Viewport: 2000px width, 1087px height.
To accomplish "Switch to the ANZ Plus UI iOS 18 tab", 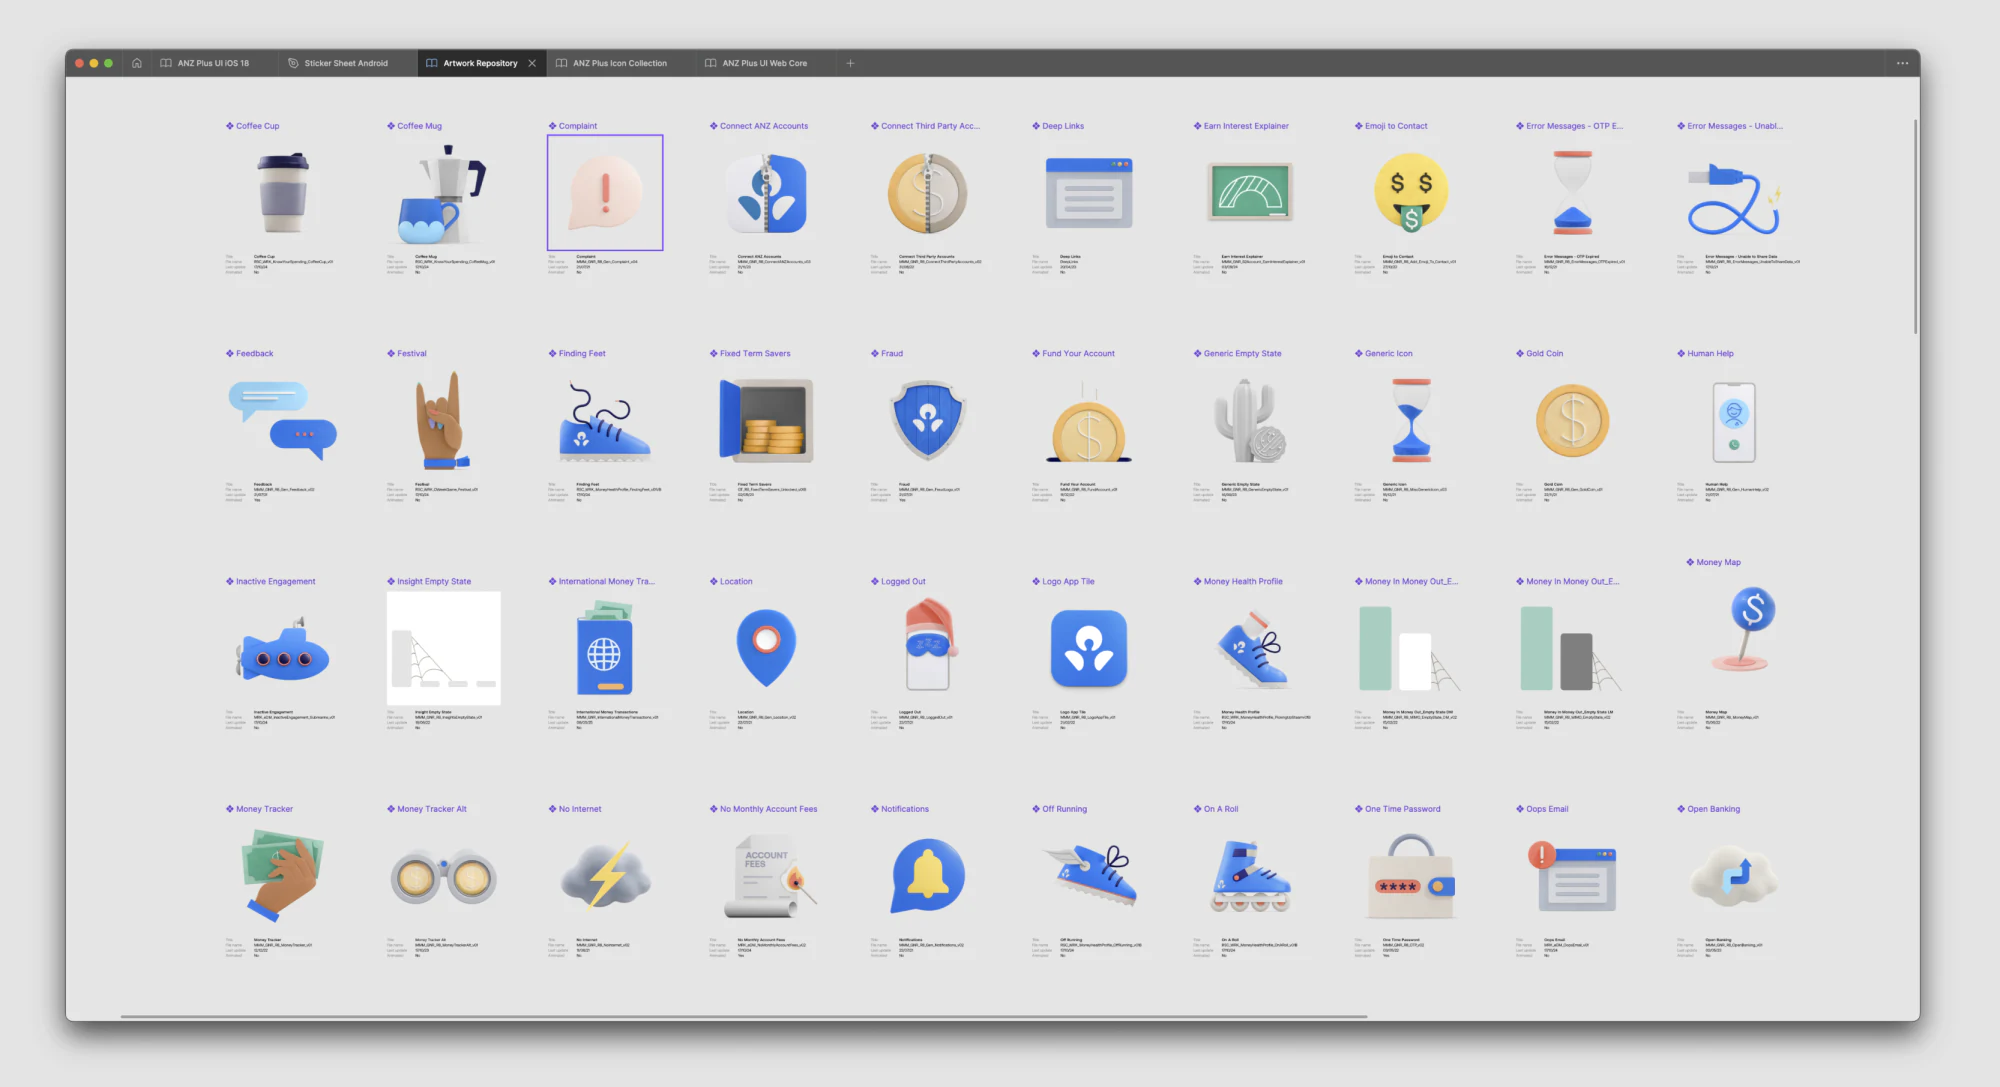I will (x=213, y=63).
